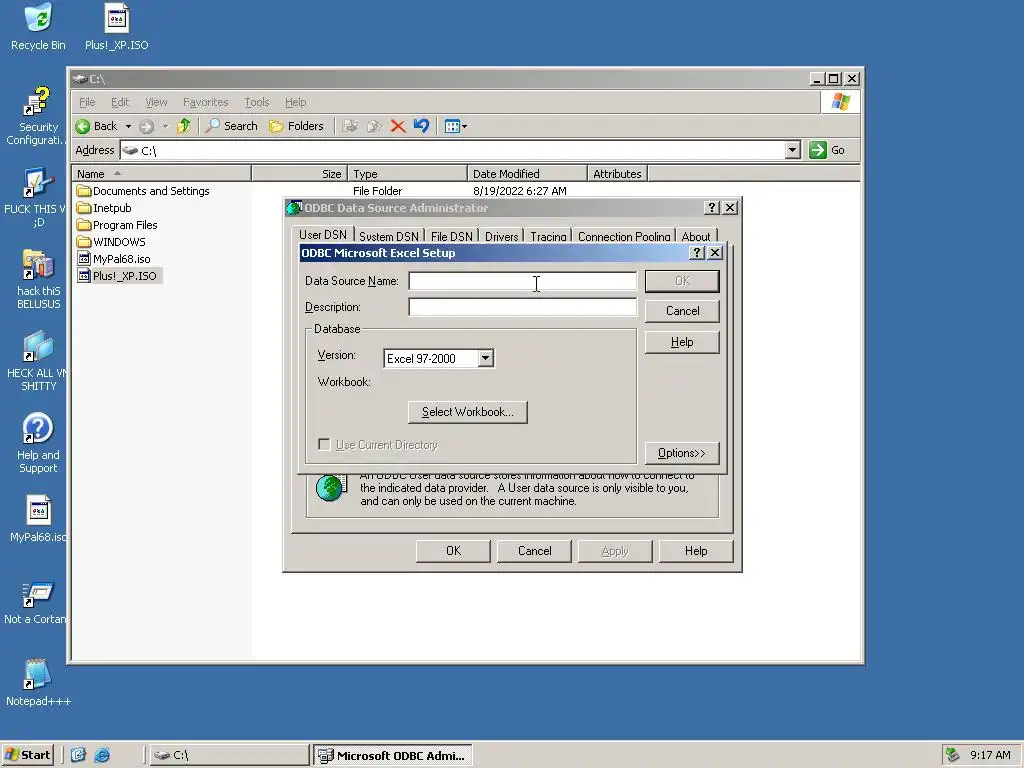1024x768 pixels.
Task: Click Show Desktop quick launch icon
Action: pos(78,755)
